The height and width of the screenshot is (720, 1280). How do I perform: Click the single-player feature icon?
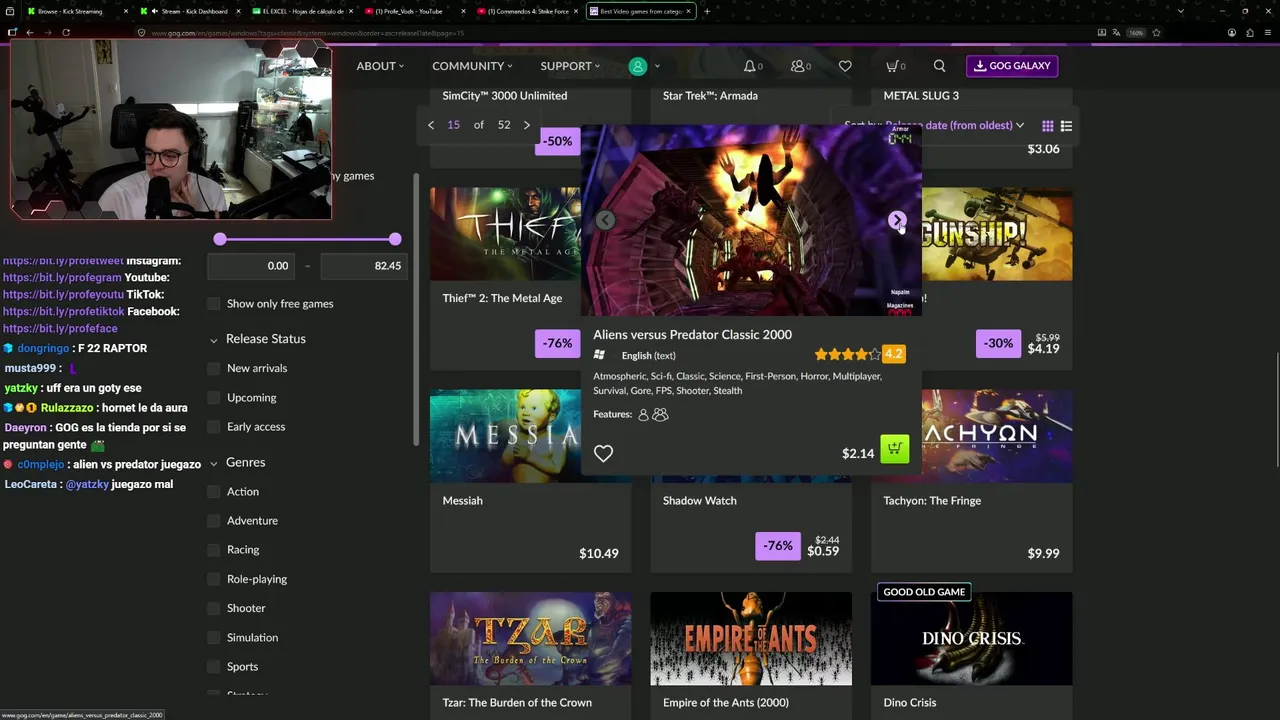(x=643, y=414)
